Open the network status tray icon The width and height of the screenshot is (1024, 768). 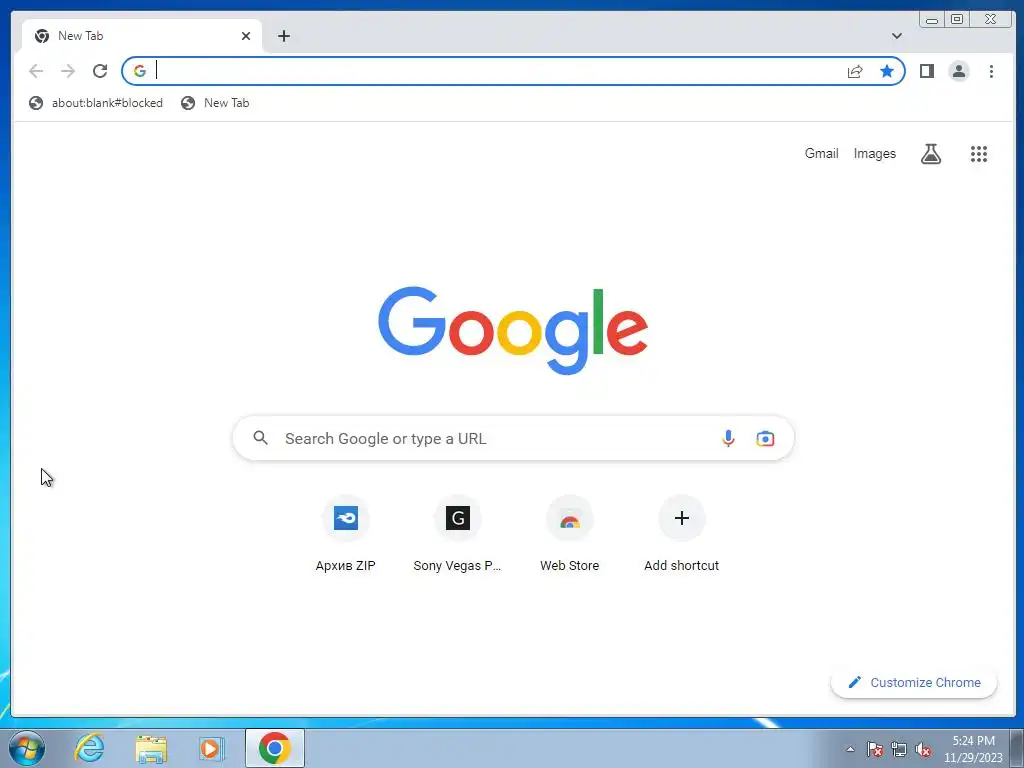[x=899, y=749]
